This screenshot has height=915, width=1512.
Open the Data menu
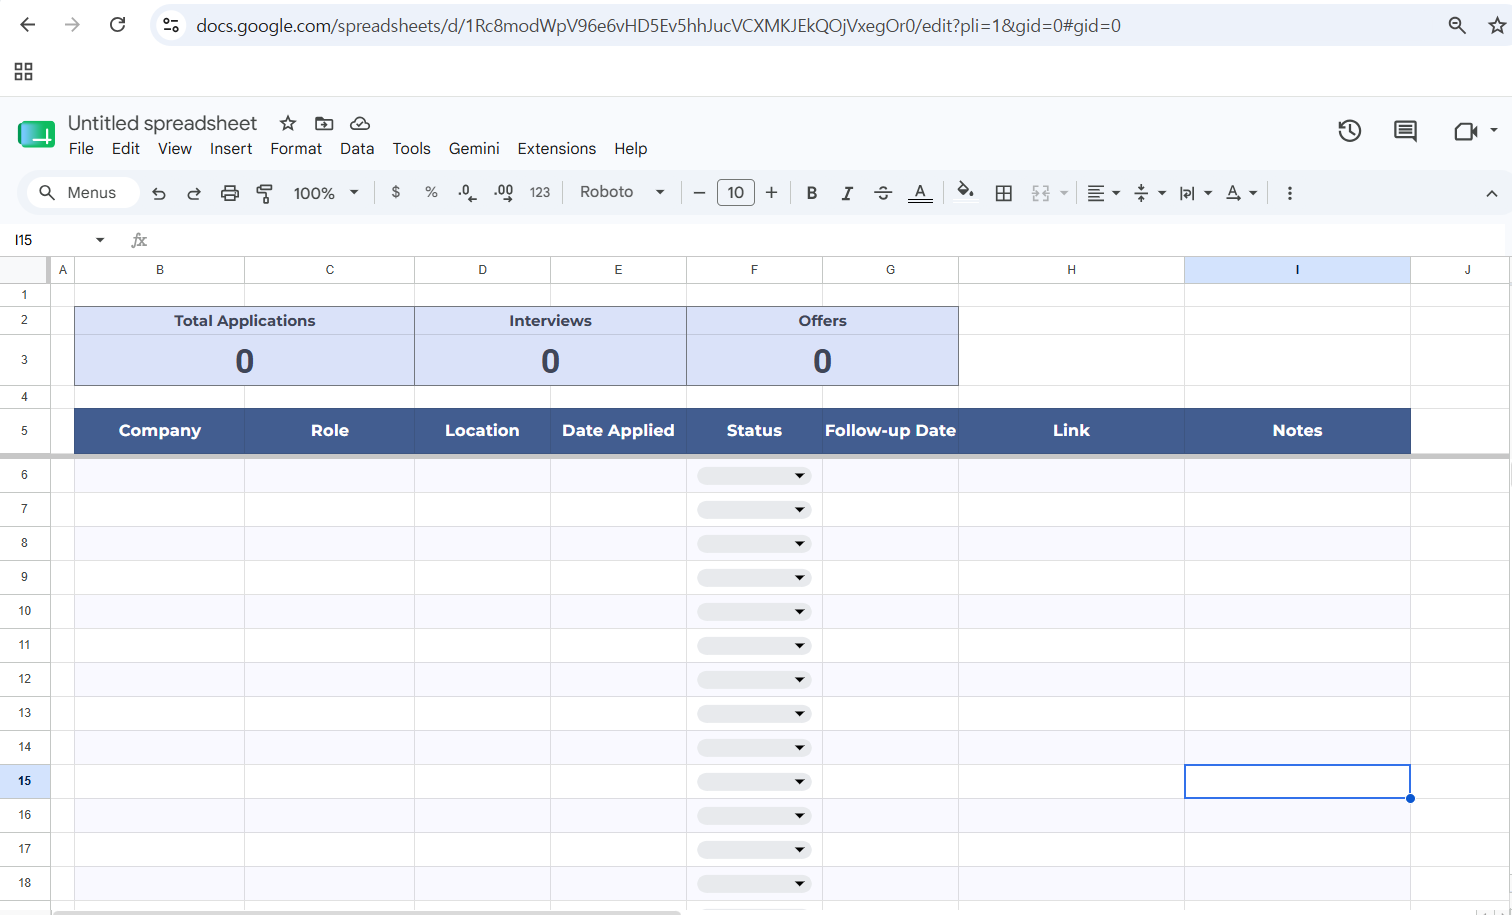tap(357, 148)
